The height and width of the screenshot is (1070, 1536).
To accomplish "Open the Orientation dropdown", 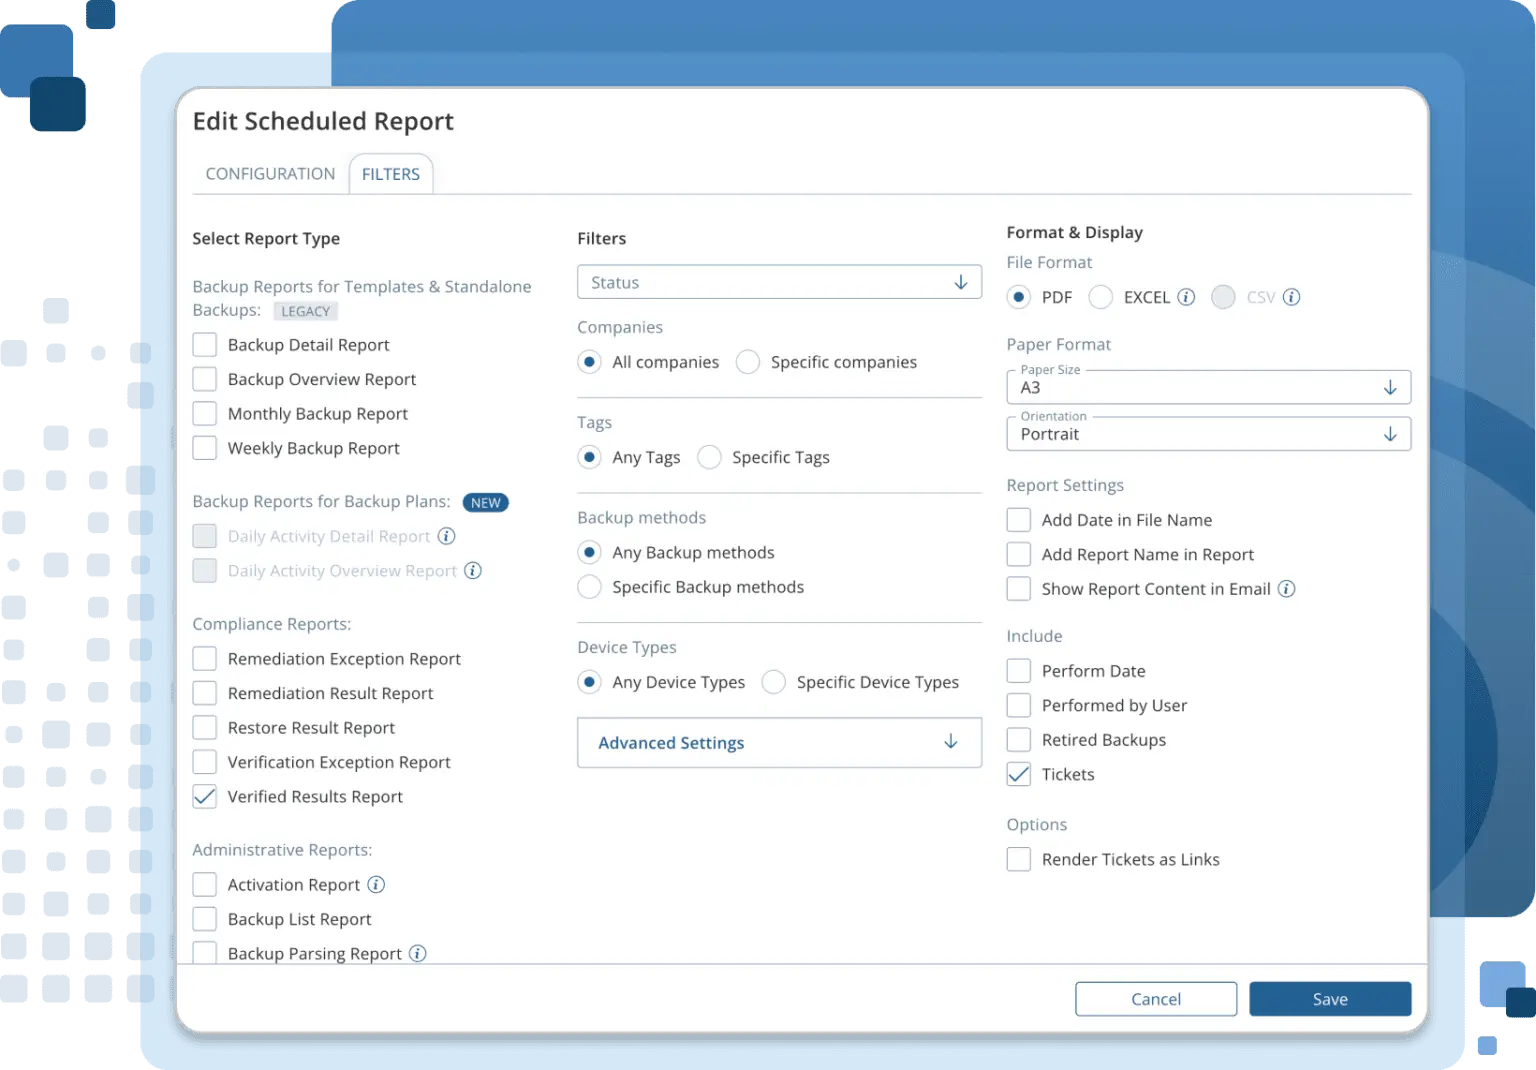I will (1208, 434).
